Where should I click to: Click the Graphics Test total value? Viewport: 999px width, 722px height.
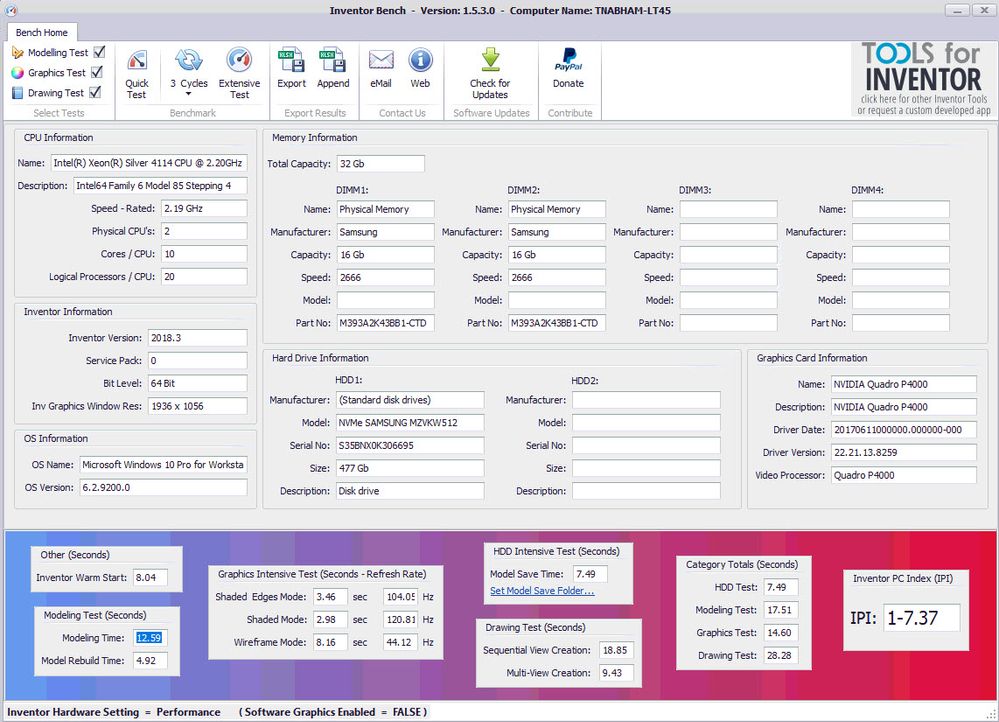[781, 633]
